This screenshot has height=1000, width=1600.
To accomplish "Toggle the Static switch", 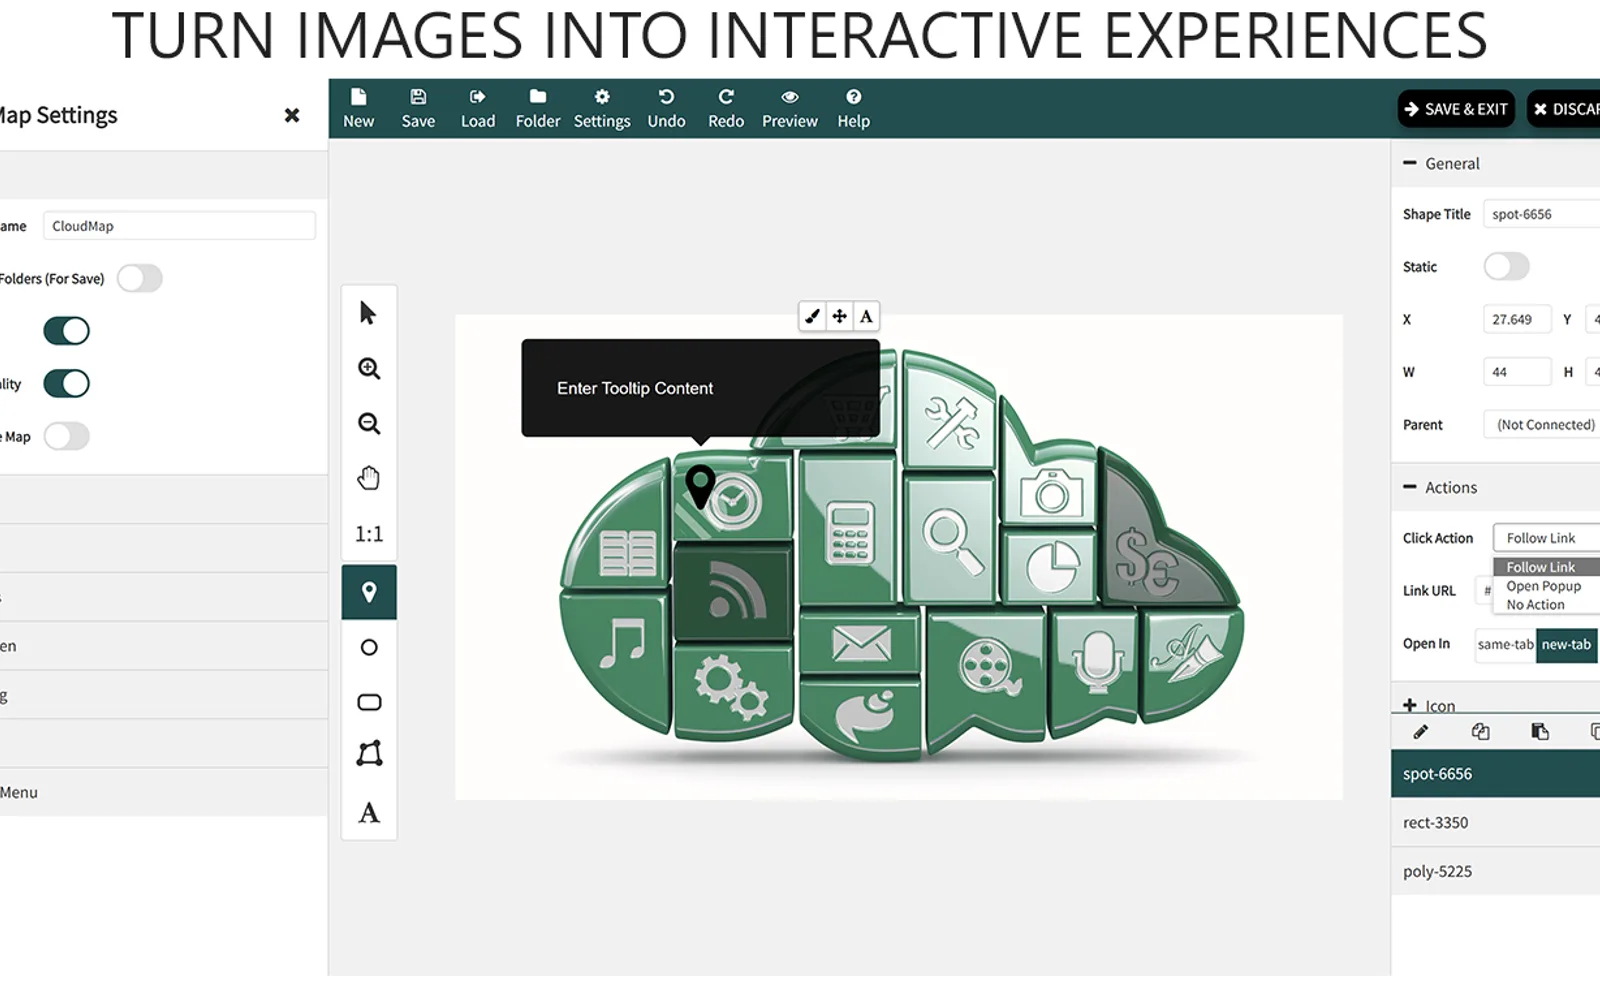I will (1506, 266).
